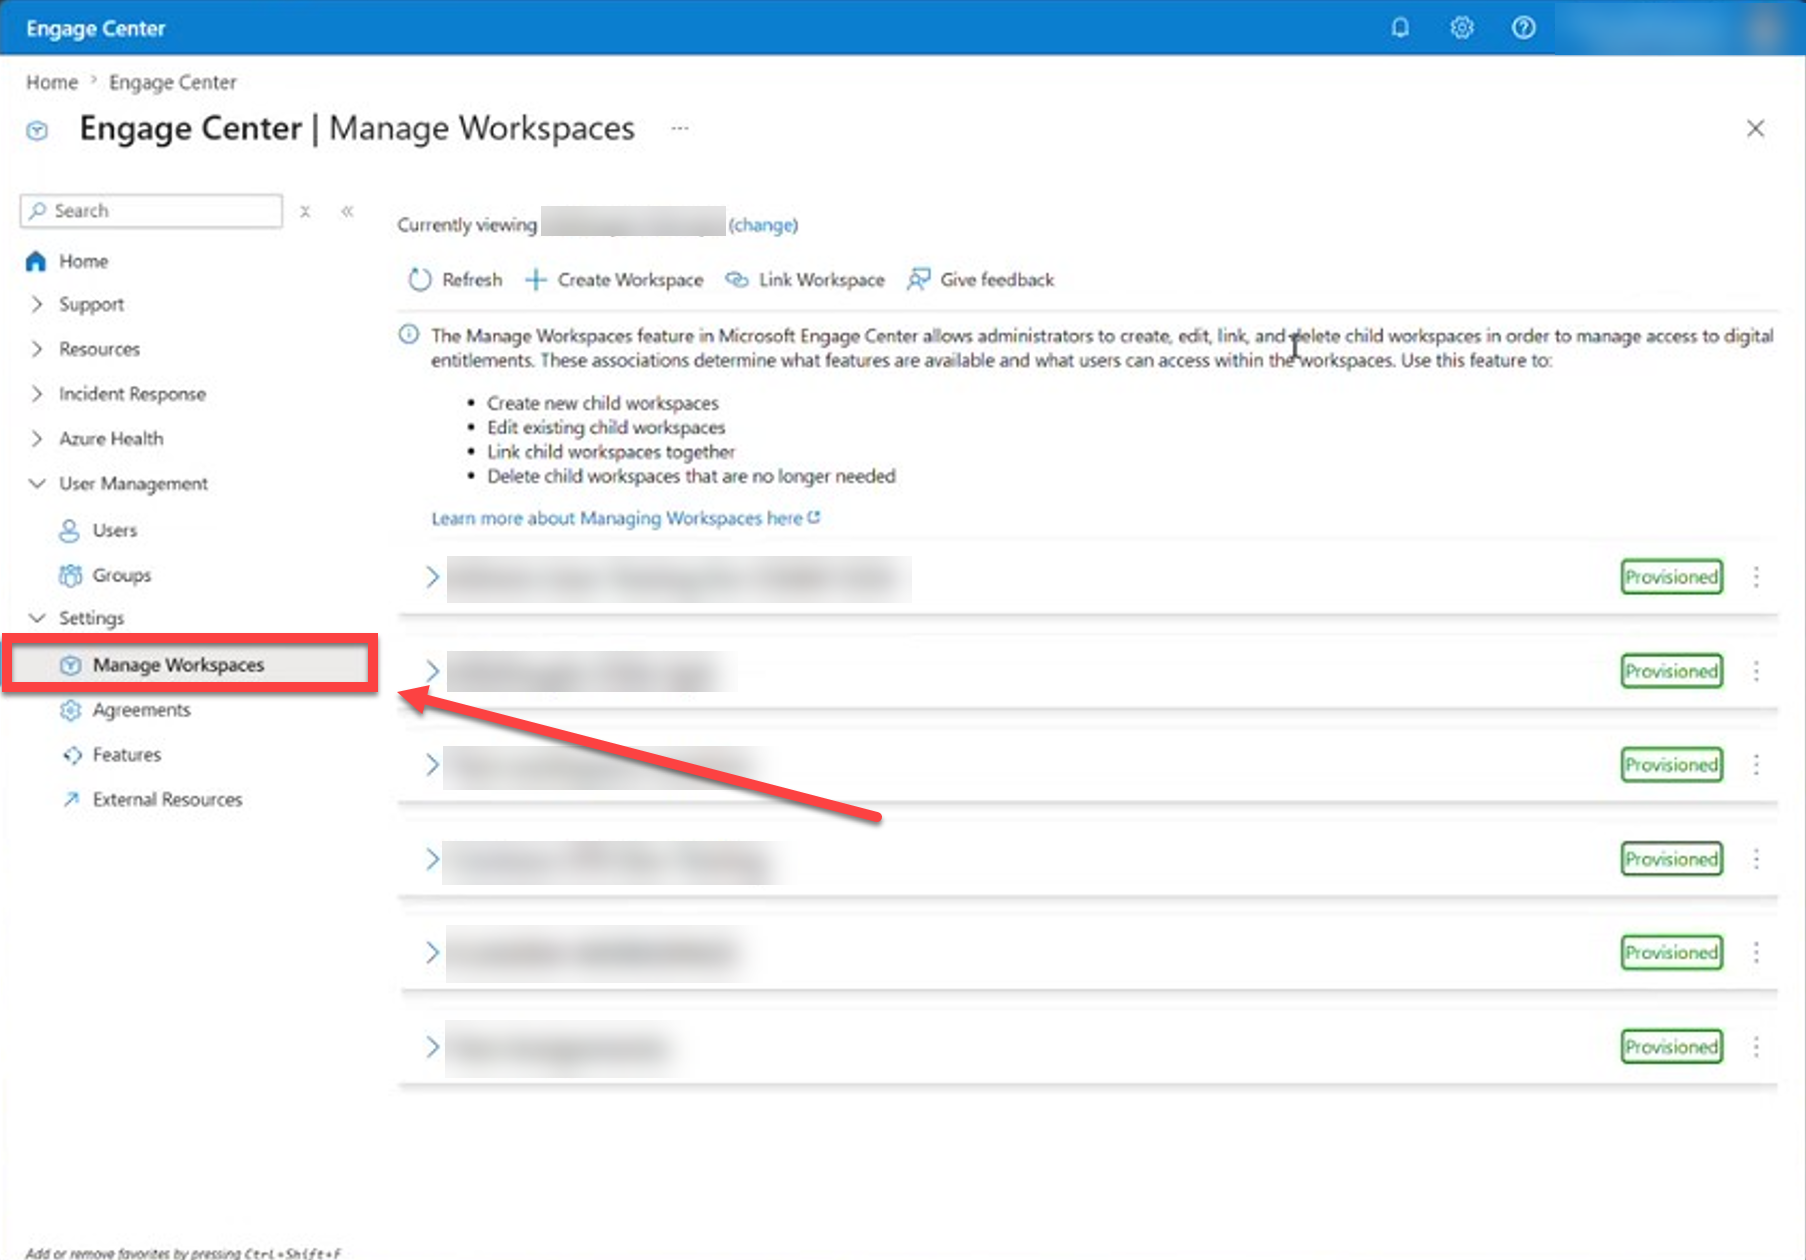Image resolution: width=1806 pixels, height=1260 pixels.
Task: Clear the sidebar search box
Action: point(305,211)
